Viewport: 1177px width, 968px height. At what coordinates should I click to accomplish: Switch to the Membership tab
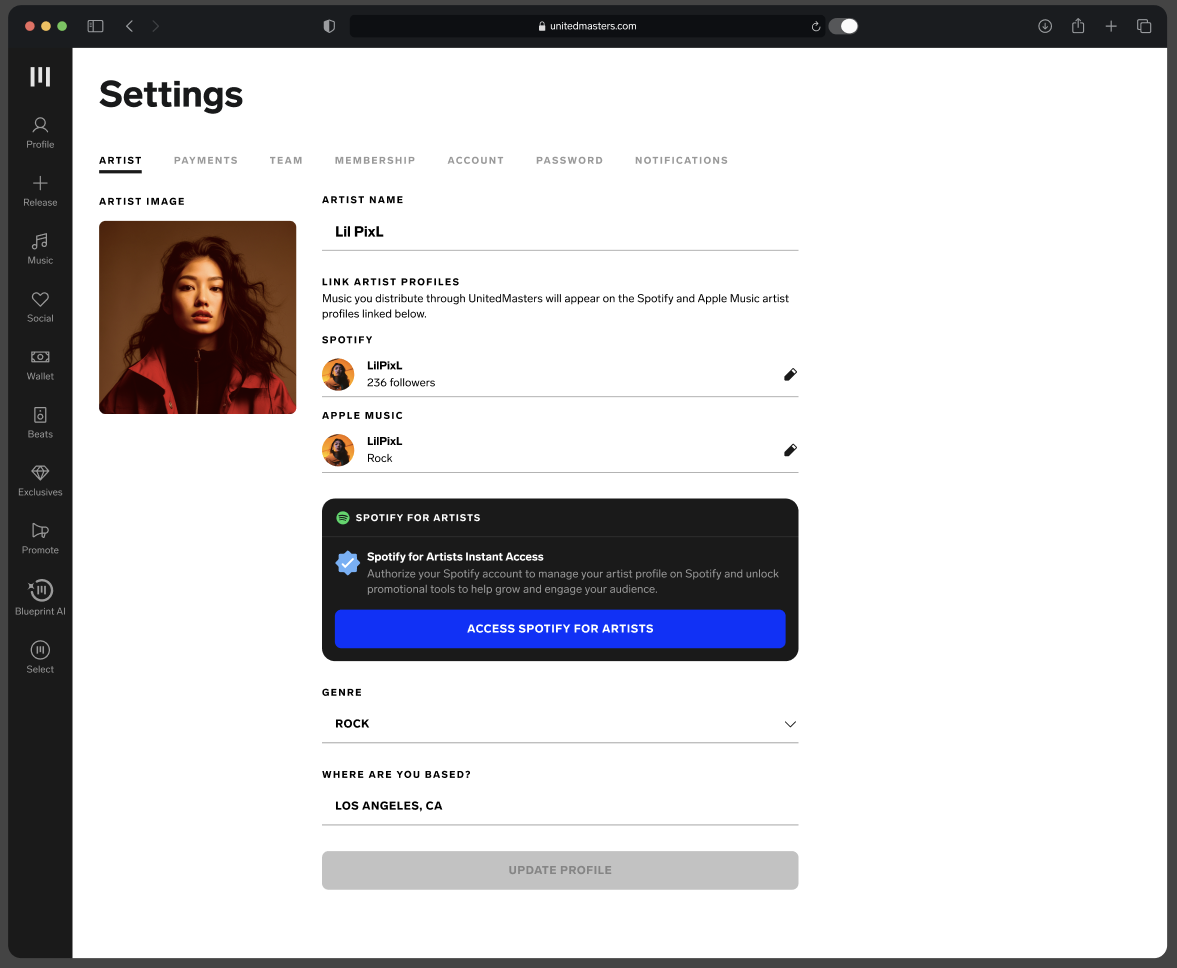[375, 161]
